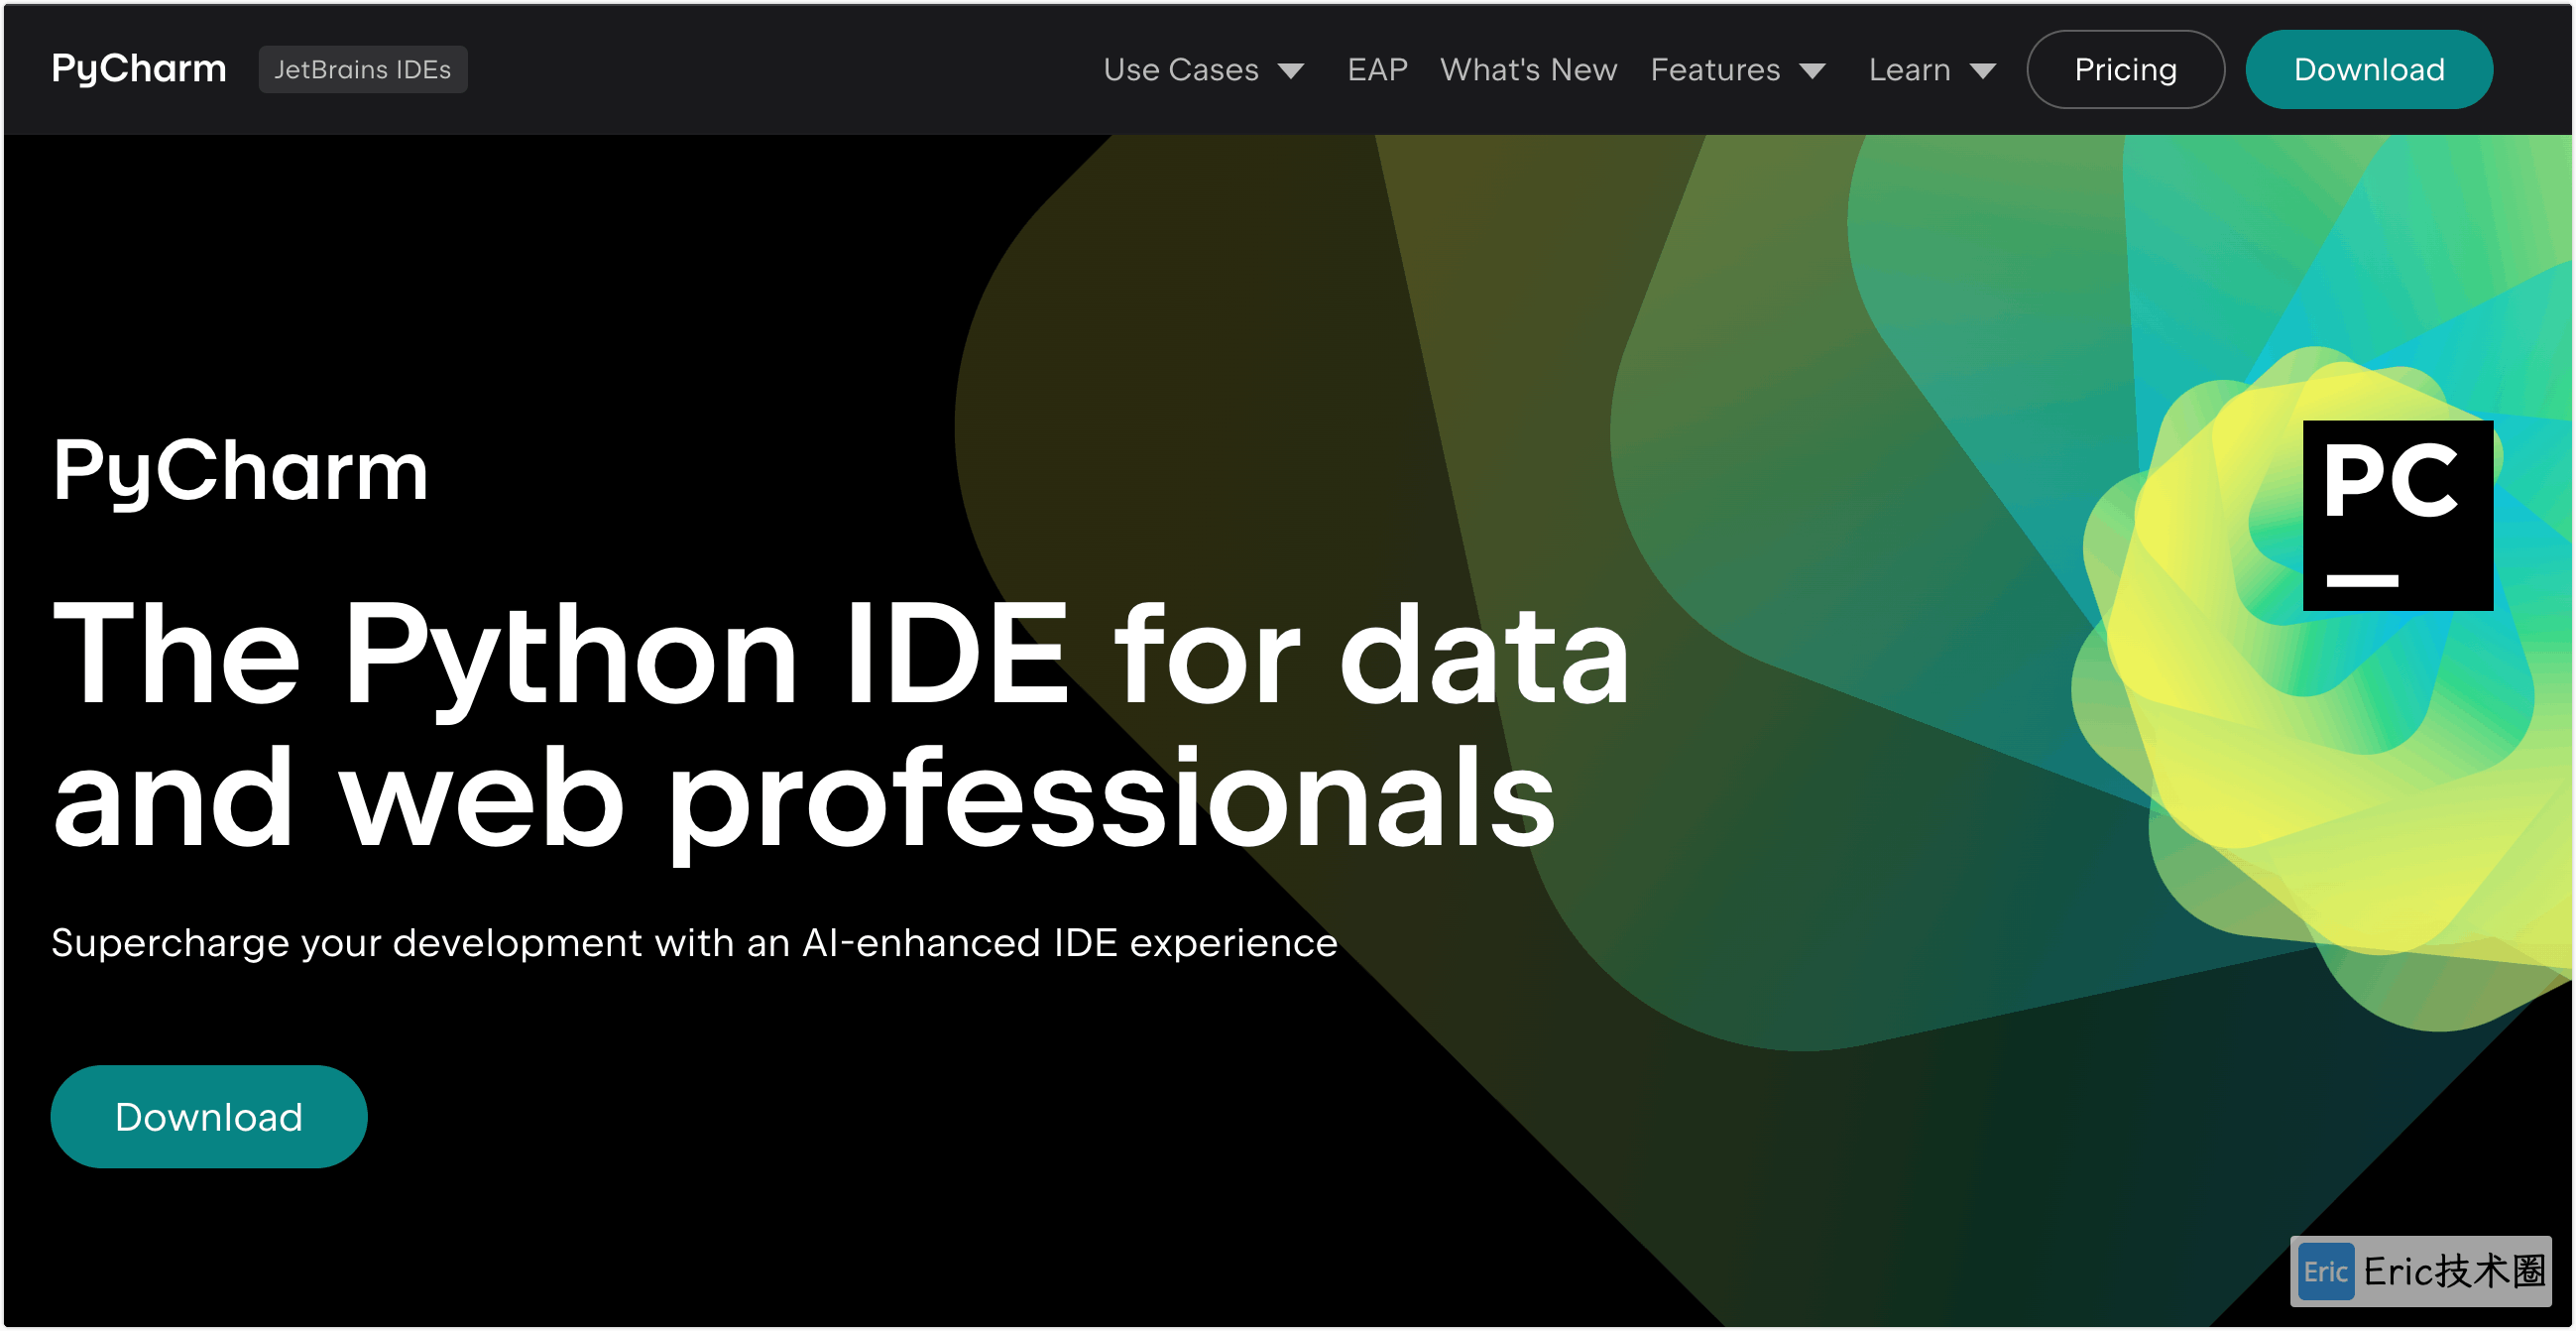Go to What's New
The image size is (2576, 1331).
pyautogui.click(x=1528, y=69)
